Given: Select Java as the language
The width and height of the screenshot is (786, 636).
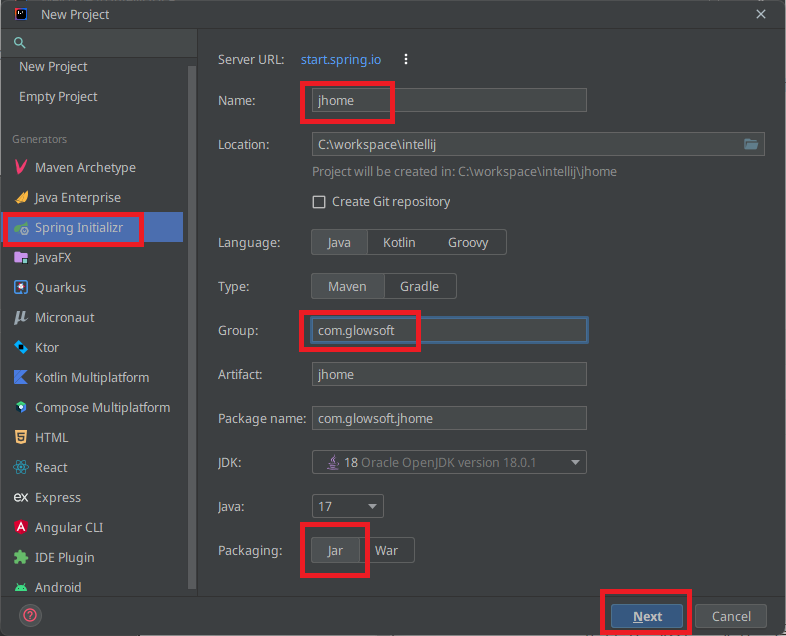Looking at the screenshot, I should pos(339,243).
